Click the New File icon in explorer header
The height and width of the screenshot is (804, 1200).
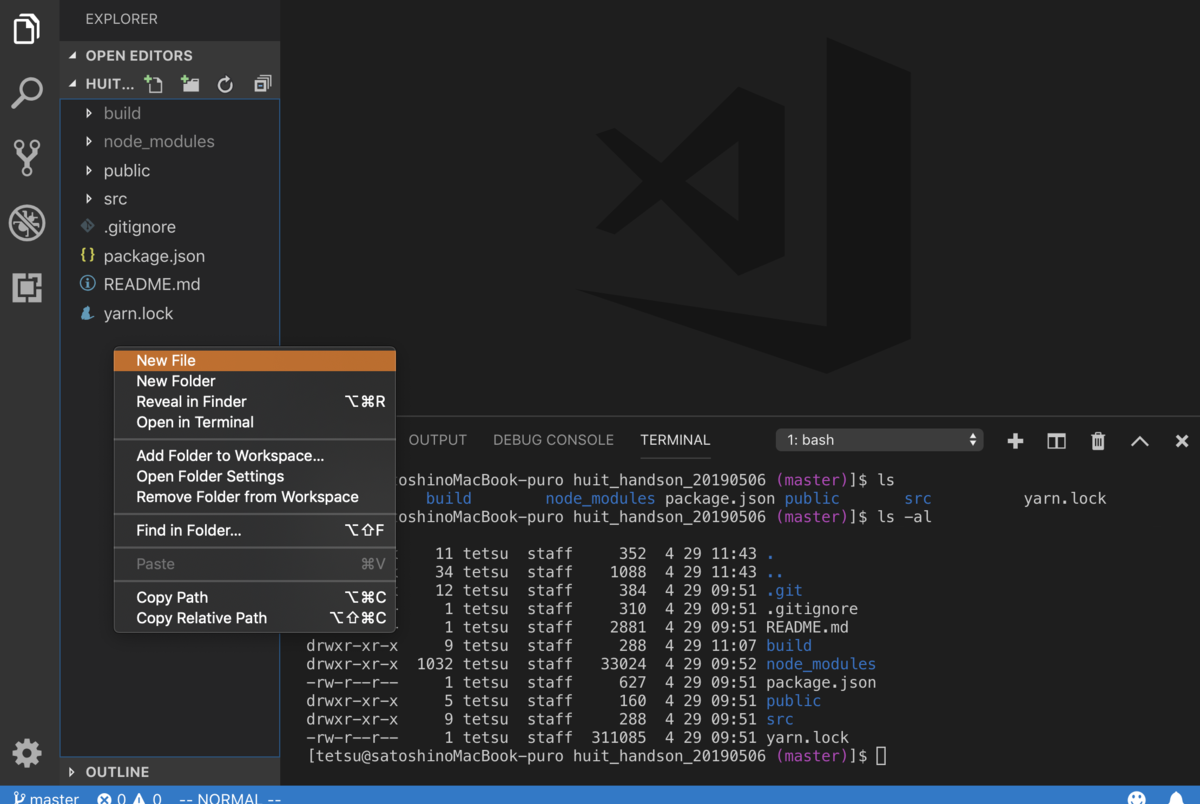[x=153, y=84]
